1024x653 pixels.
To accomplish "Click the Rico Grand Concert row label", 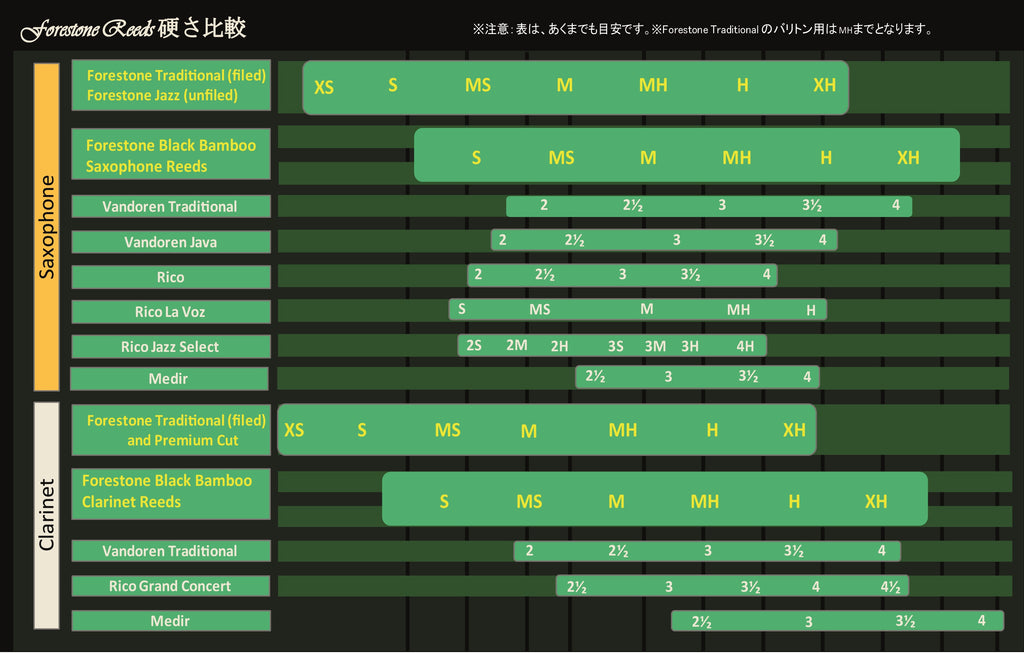I will click(171, 586).
